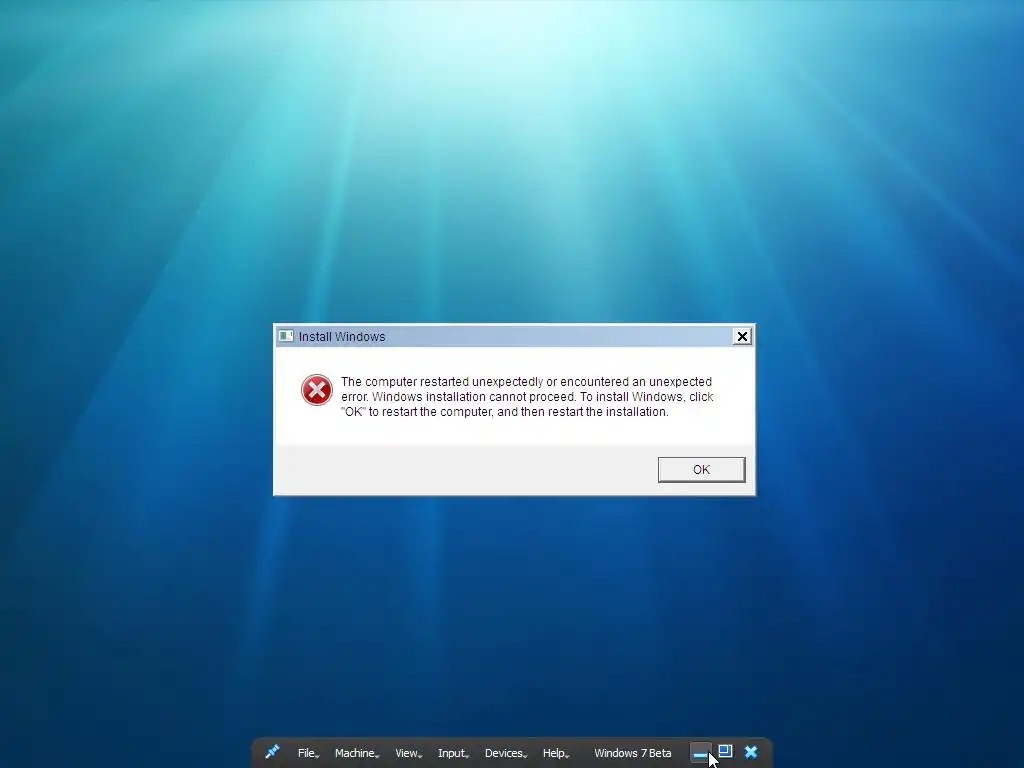Open the View menu
Screen dimensions: 1024x768
point(408,753)
